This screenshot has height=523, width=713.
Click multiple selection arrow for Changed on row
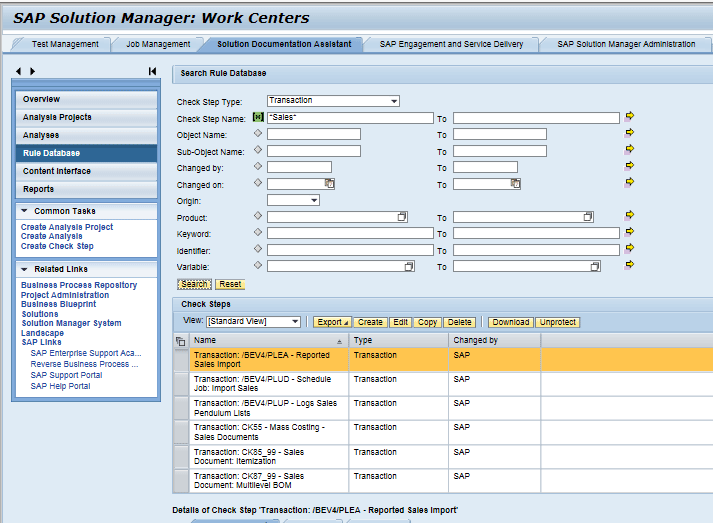[x=629, y=182]
